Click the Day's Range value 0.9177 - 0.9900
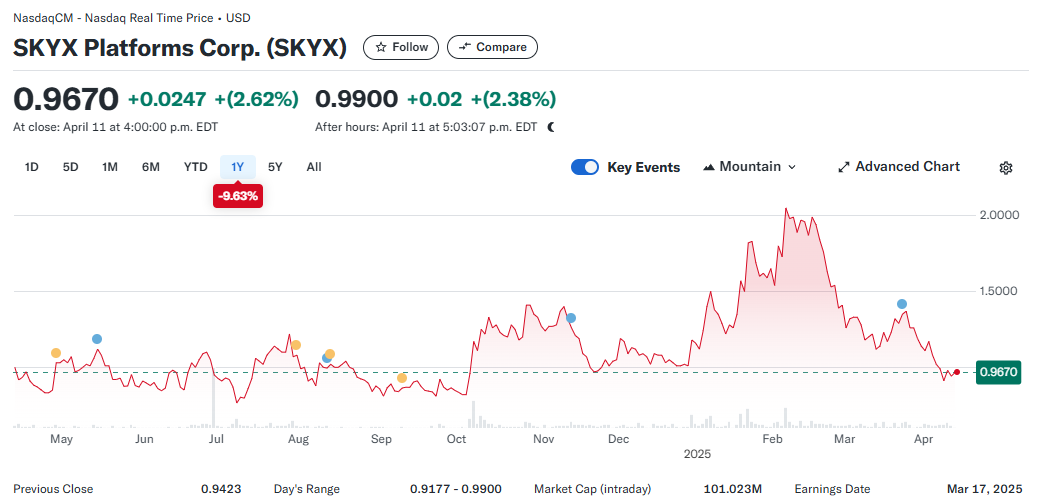The width and height of the screenshot is (1038, 499). pyautogui.click(x=456, y=490)
